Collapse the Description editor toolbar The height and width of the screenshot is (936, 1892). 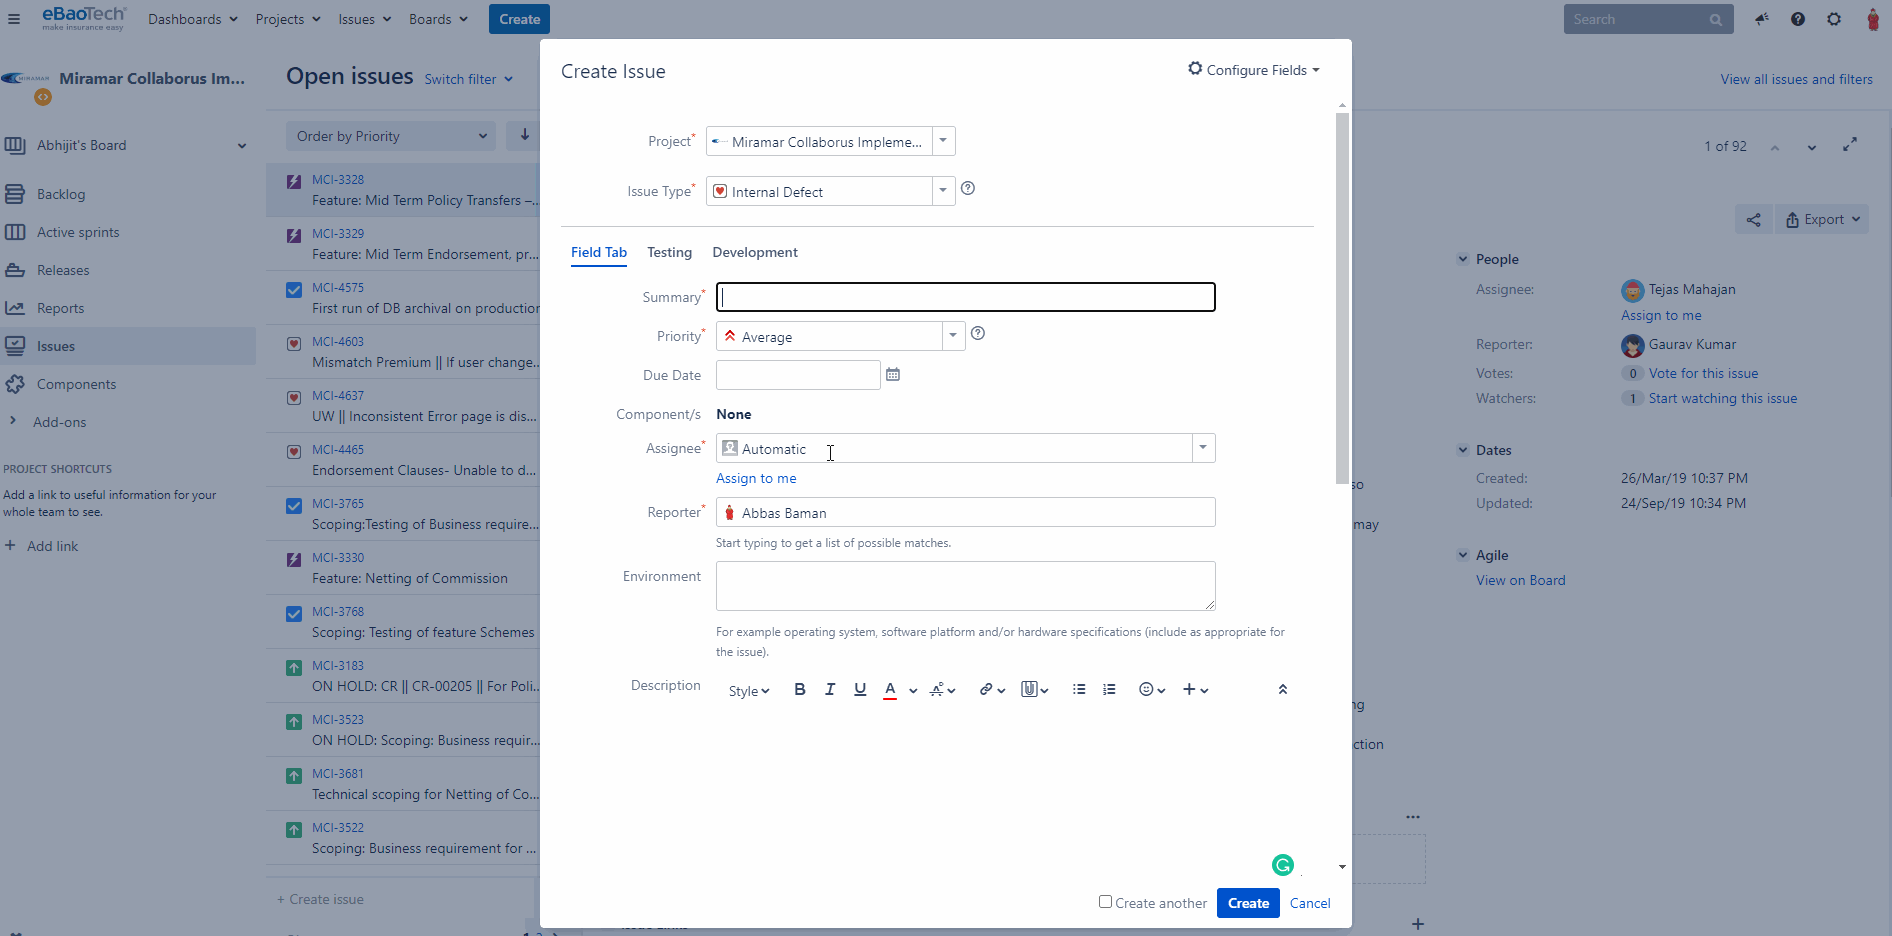[x=1283, y=689]
